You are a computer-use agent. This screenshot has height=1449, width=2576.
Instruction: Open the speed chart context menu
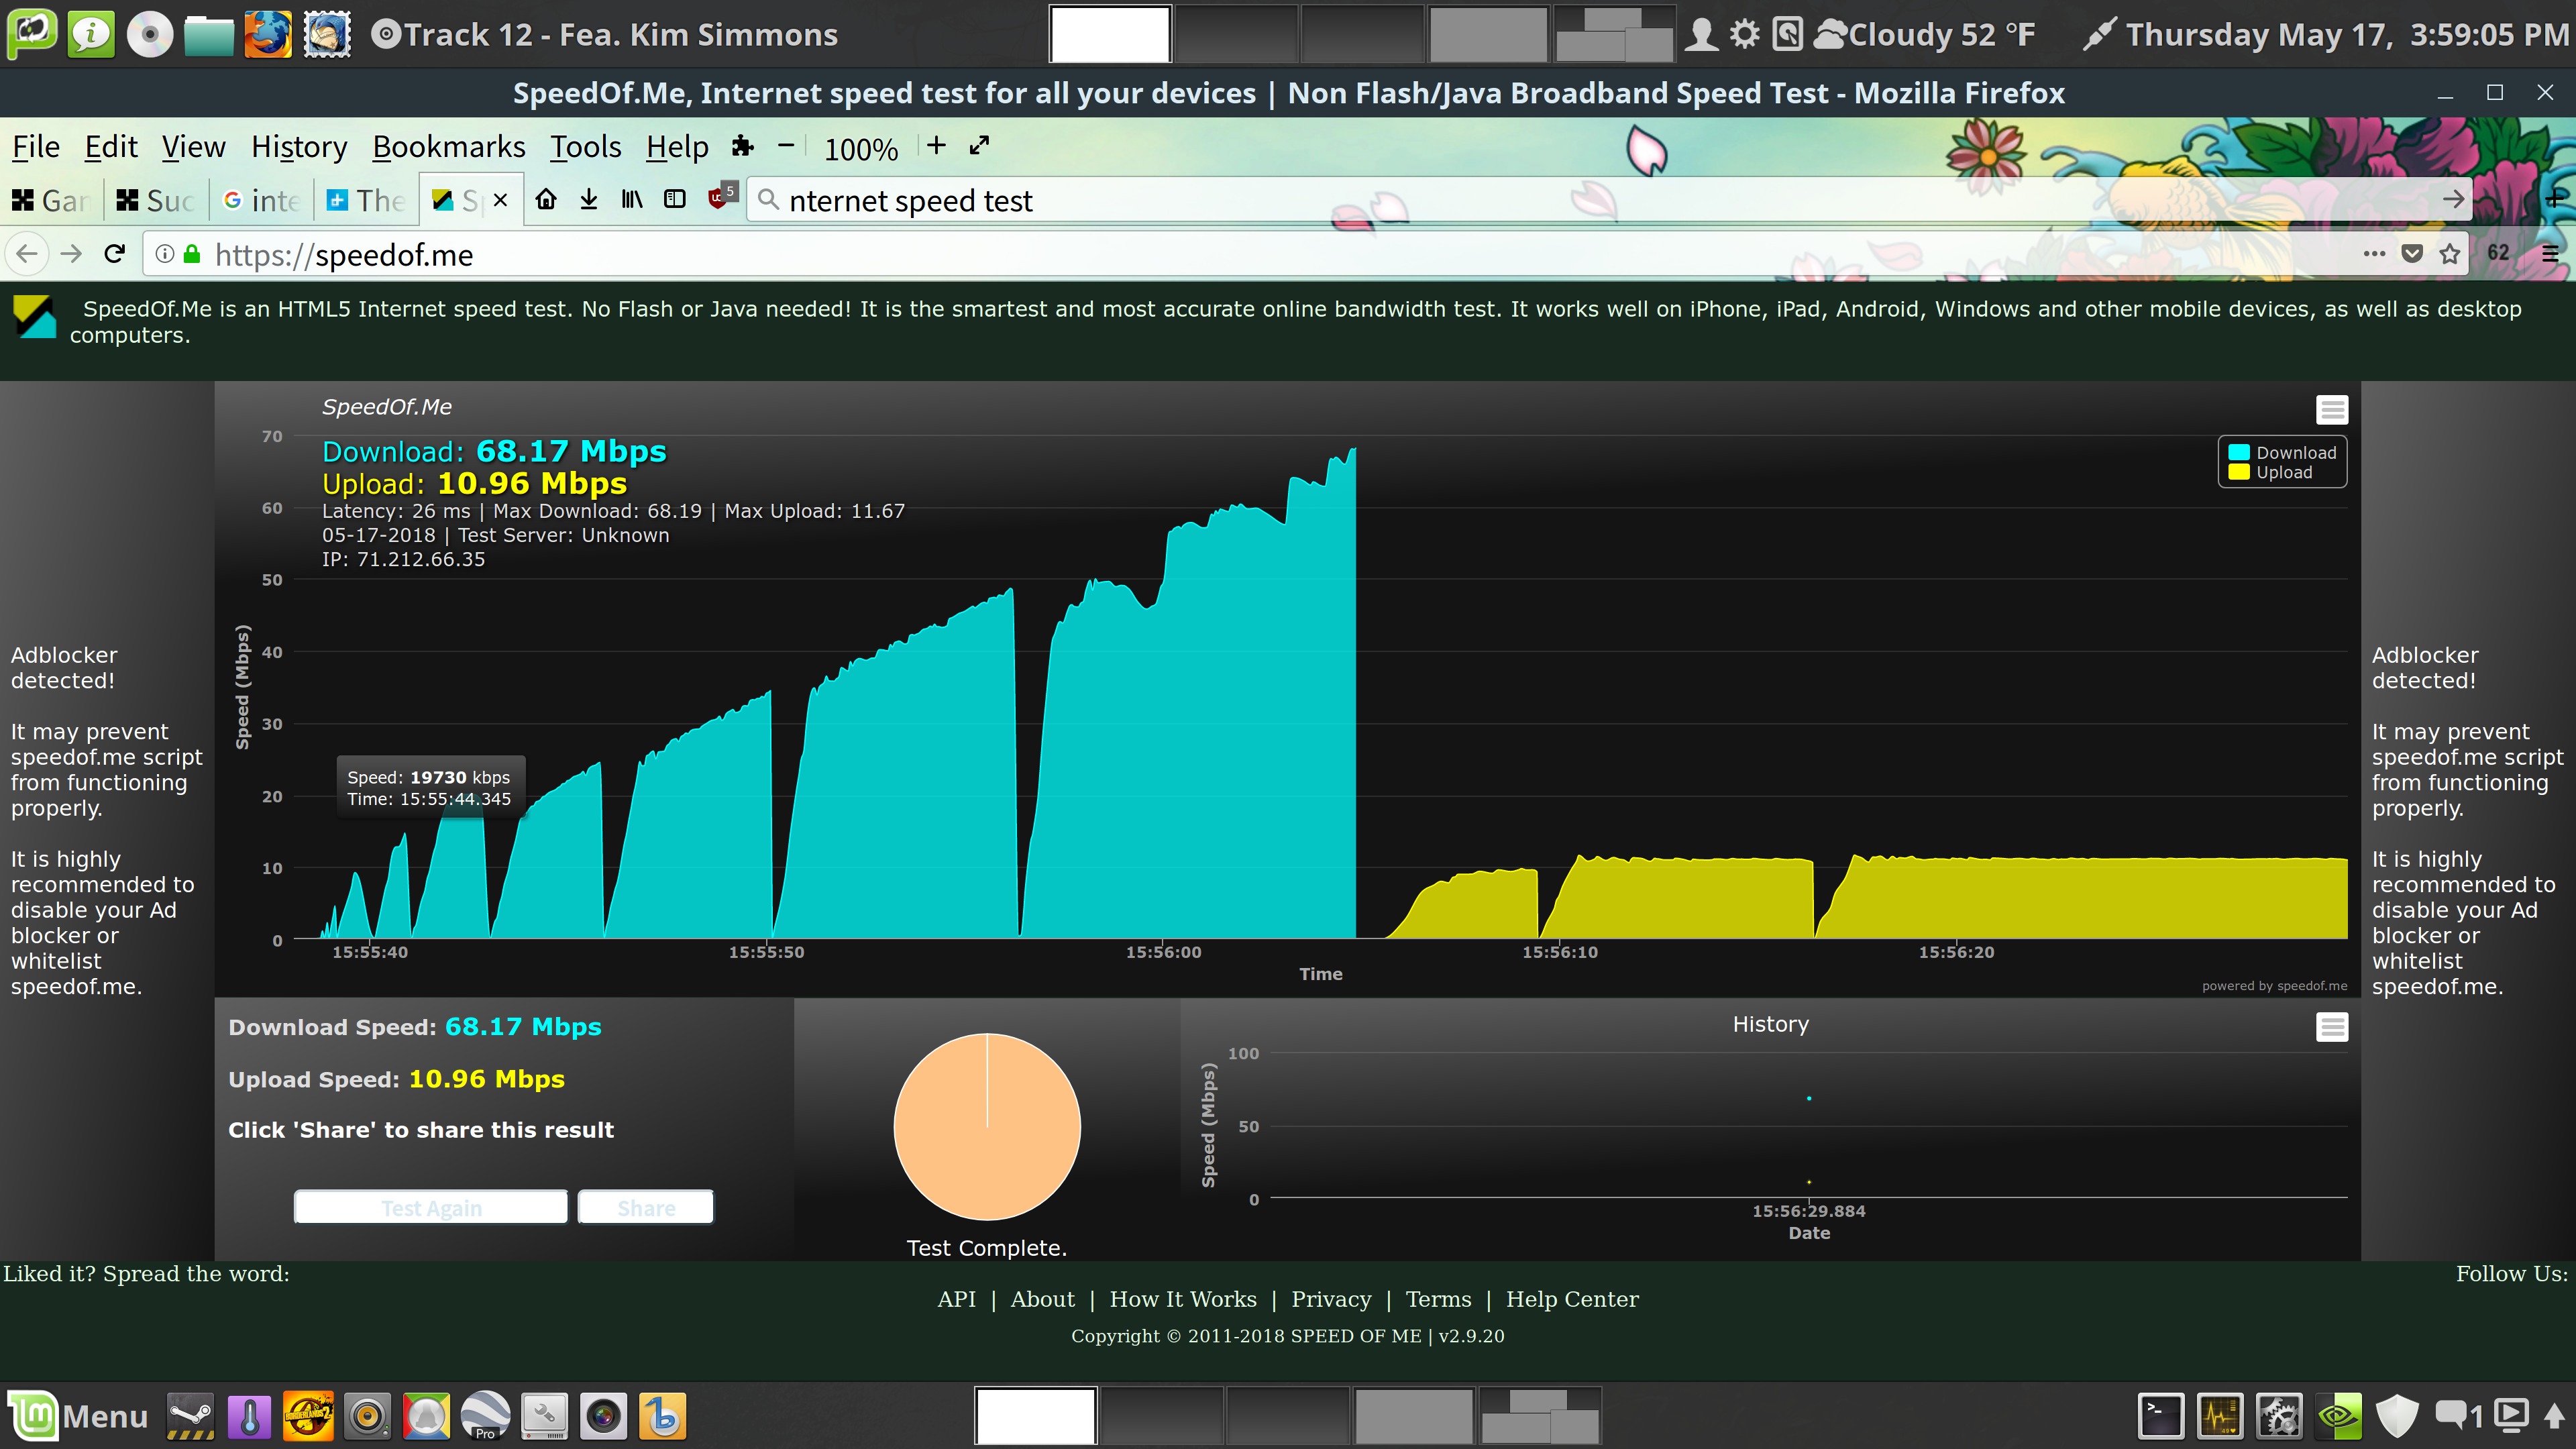[2332, 409]
